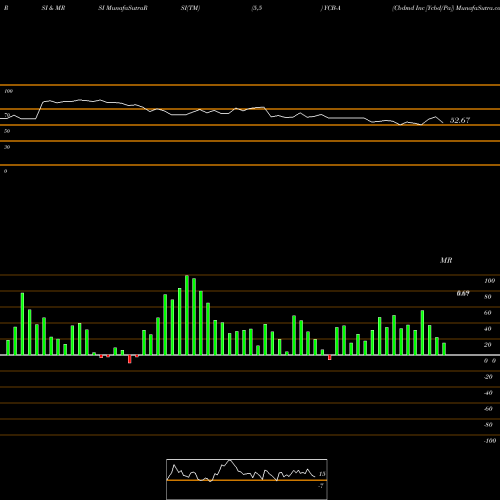Click the MR axis label -100

(489, 441)
